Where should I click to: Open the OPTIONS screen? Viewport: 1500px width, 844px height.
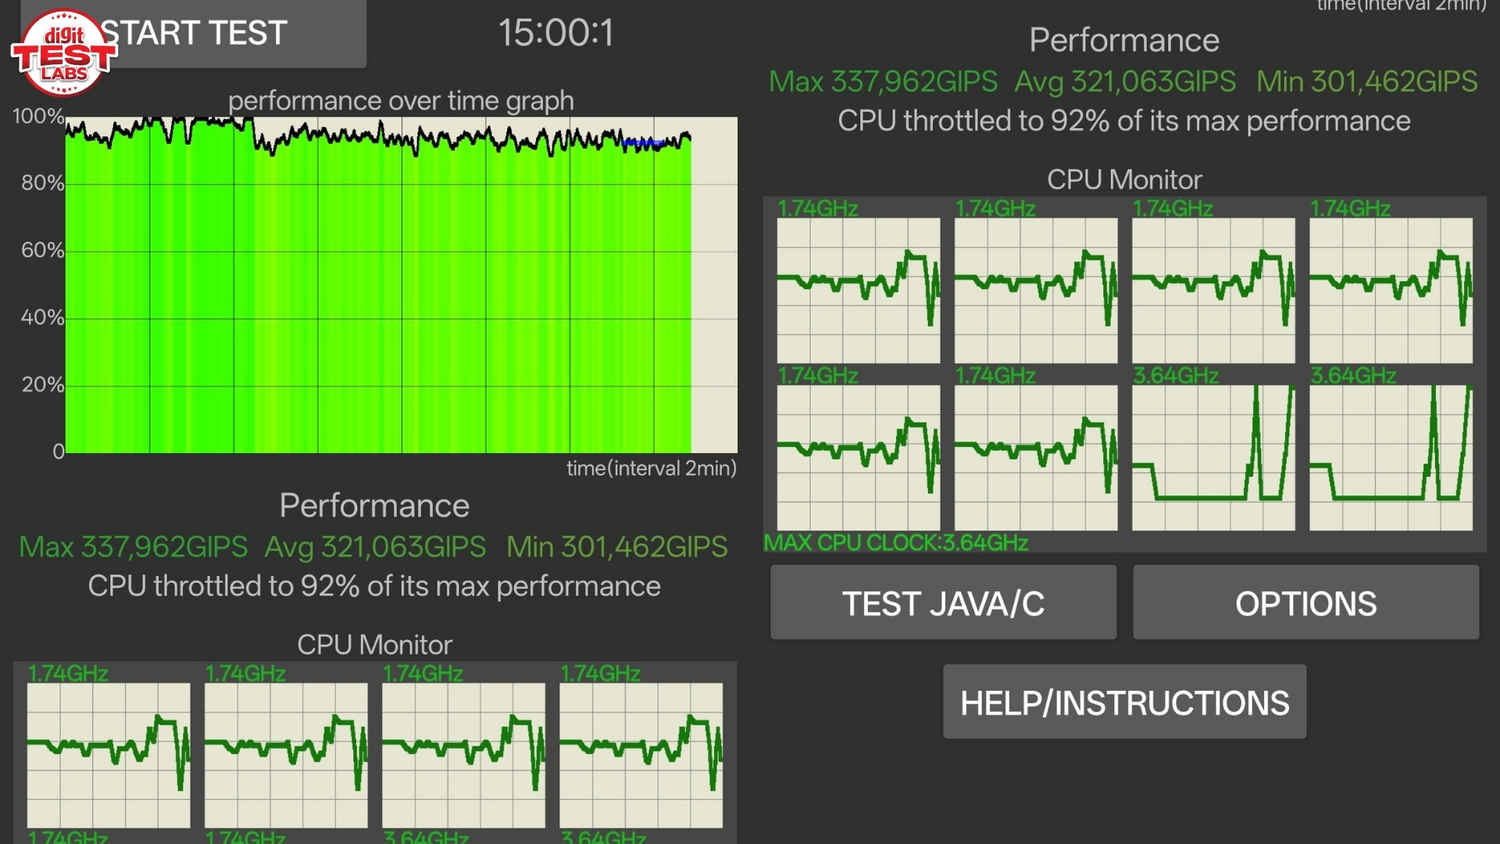tap(1305, 603)
